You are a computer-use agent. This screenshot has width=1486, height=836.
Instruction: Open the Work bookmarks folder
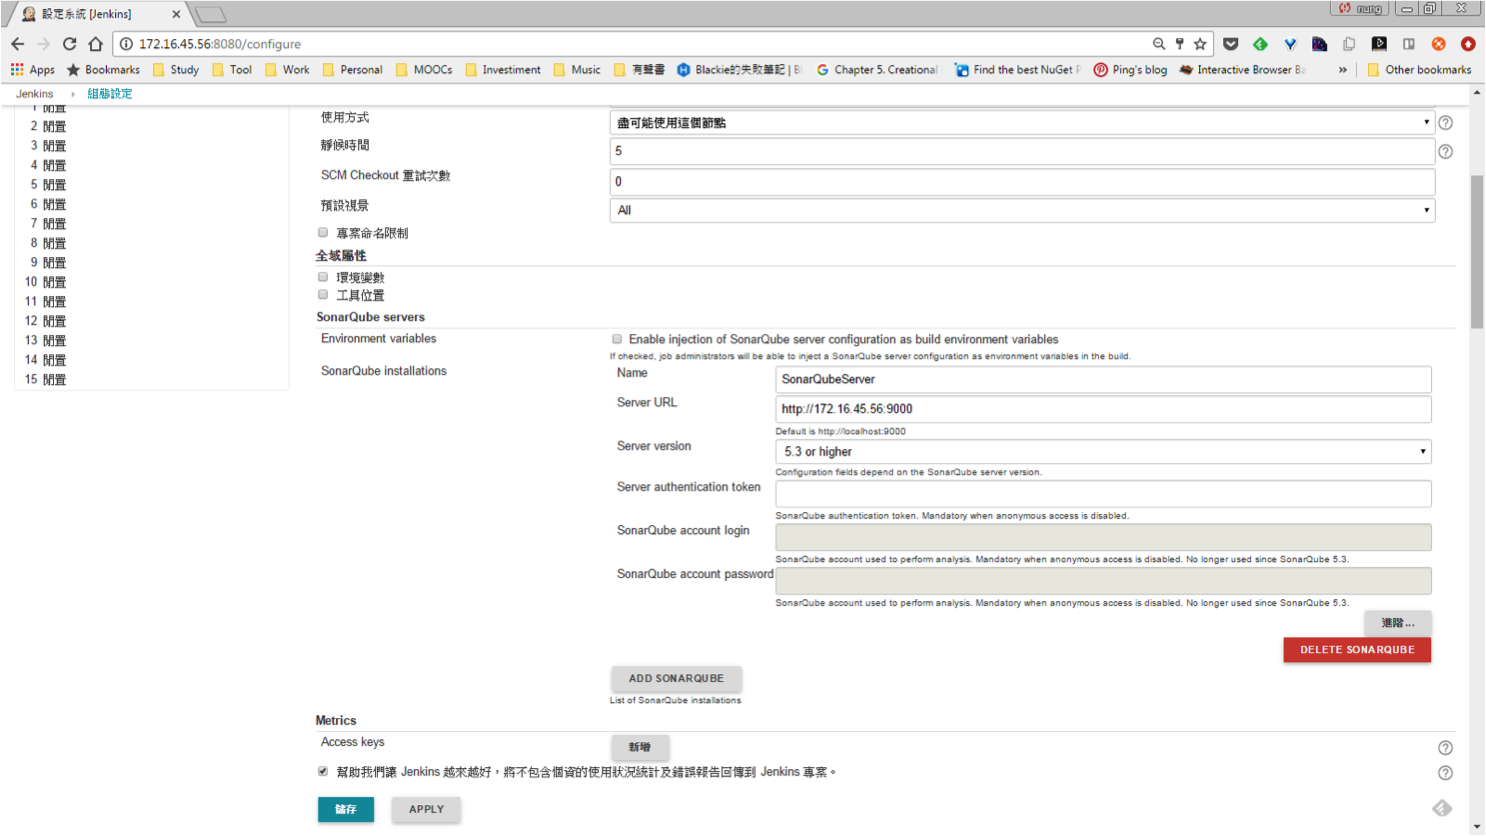click(x=287, y=70)
